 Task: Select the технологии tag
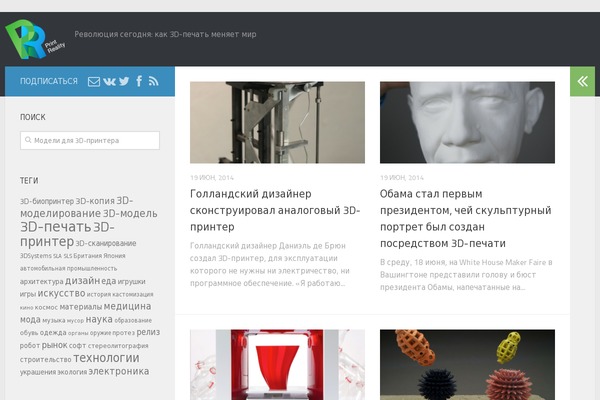coord(106,358)
